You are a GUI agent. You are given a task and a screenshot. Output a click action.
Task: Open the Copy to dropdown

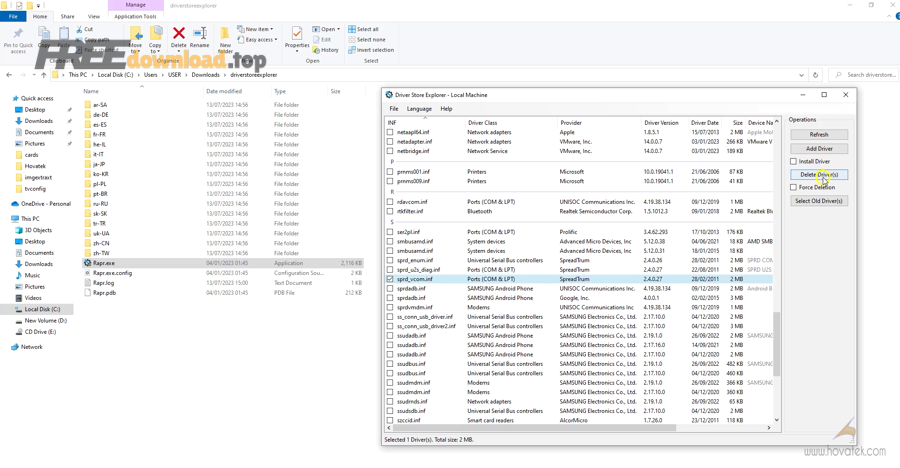tap(155, 48)
